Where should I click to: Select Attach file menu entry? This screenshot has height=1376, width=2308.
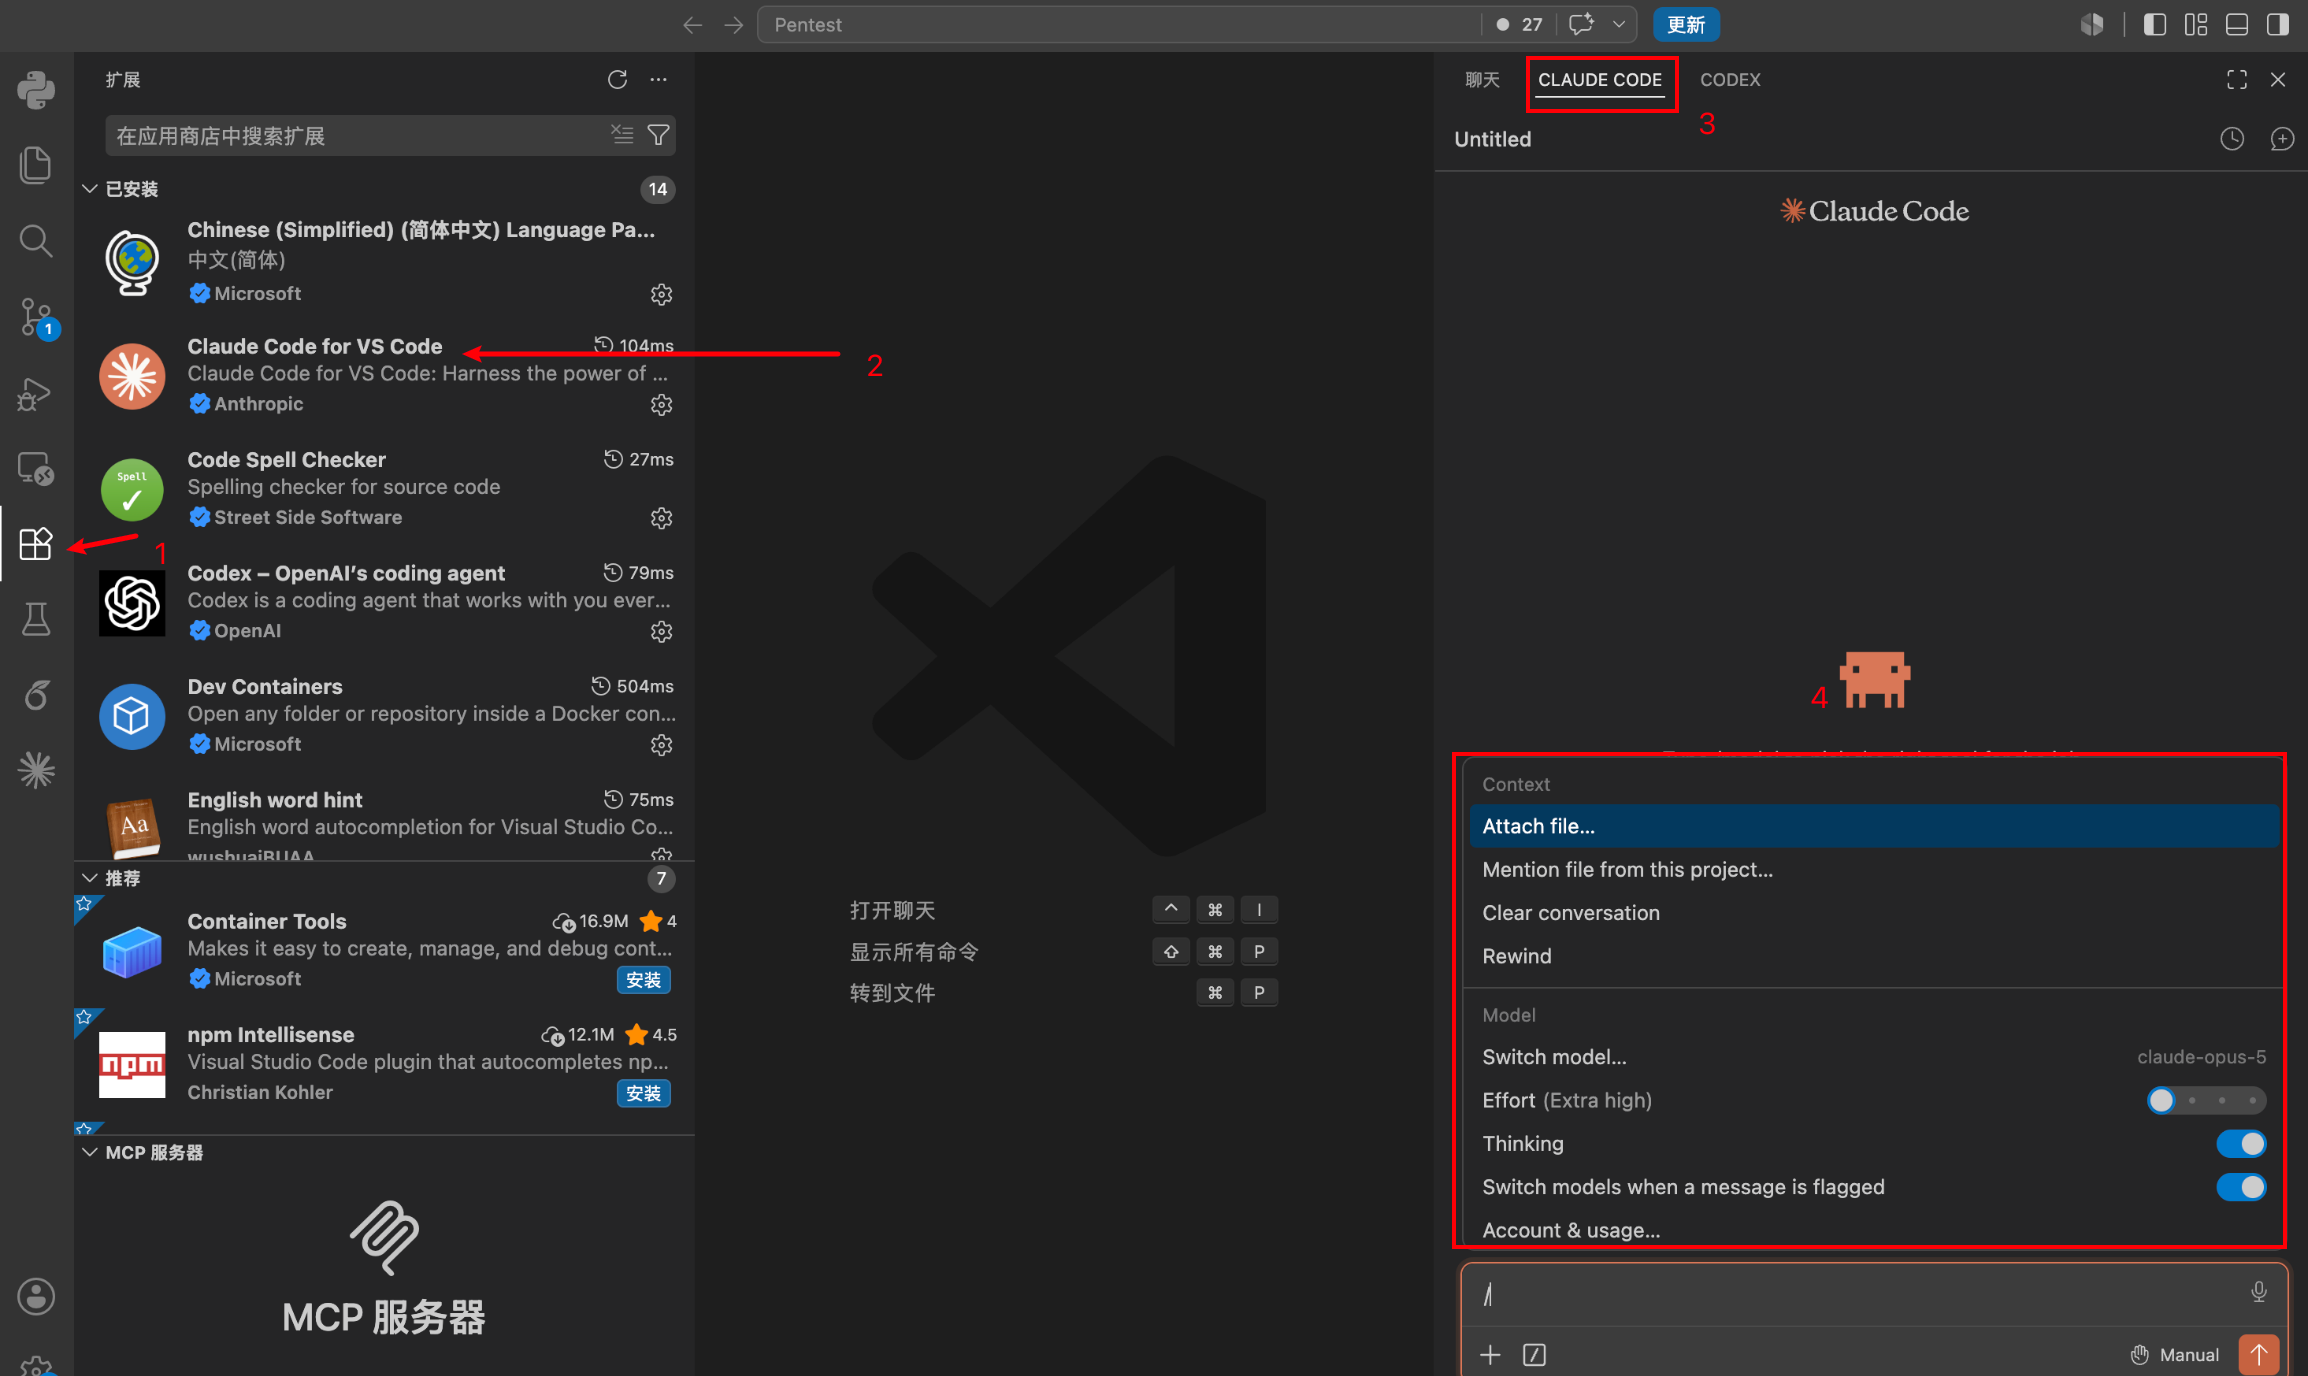click(1874, 826)
